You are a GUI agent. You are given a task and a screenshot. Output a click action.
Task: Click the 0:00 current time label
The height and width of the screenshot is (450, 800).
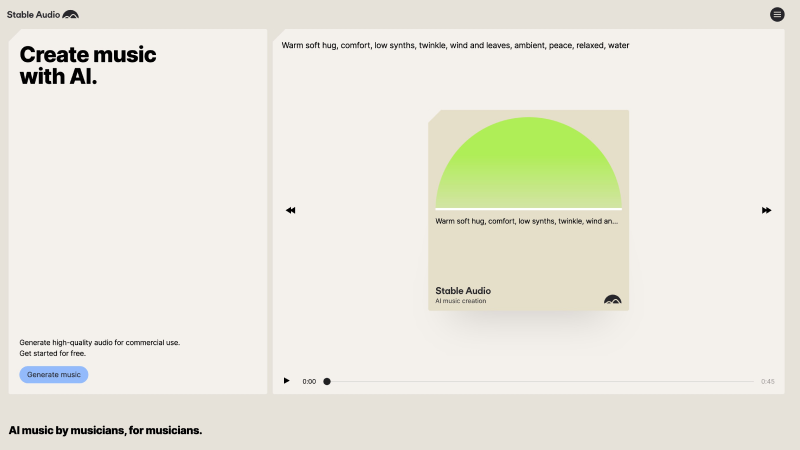tap(309, 381)
